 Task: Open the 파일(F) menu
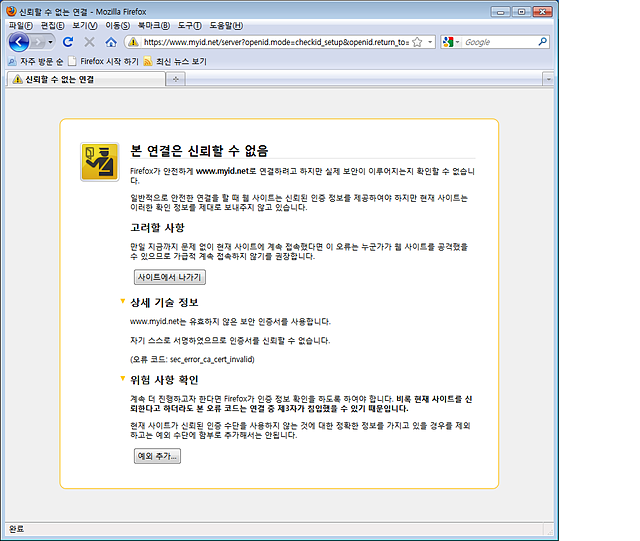tap(20, 26)
